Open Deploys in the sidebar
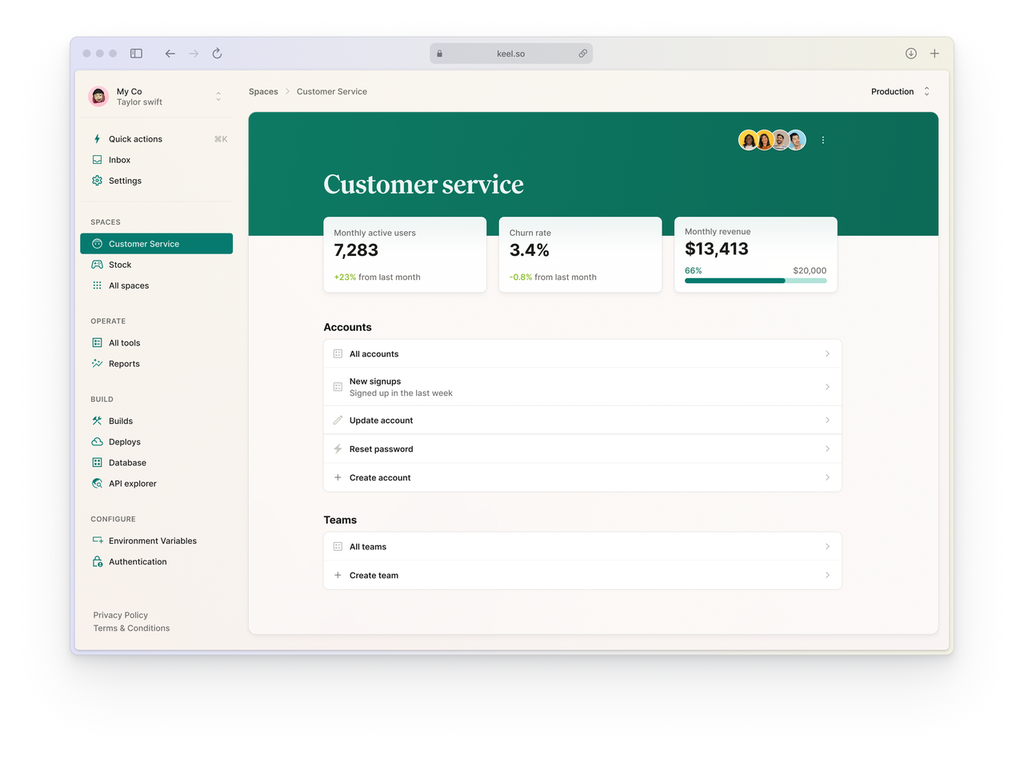 (157, 442)
